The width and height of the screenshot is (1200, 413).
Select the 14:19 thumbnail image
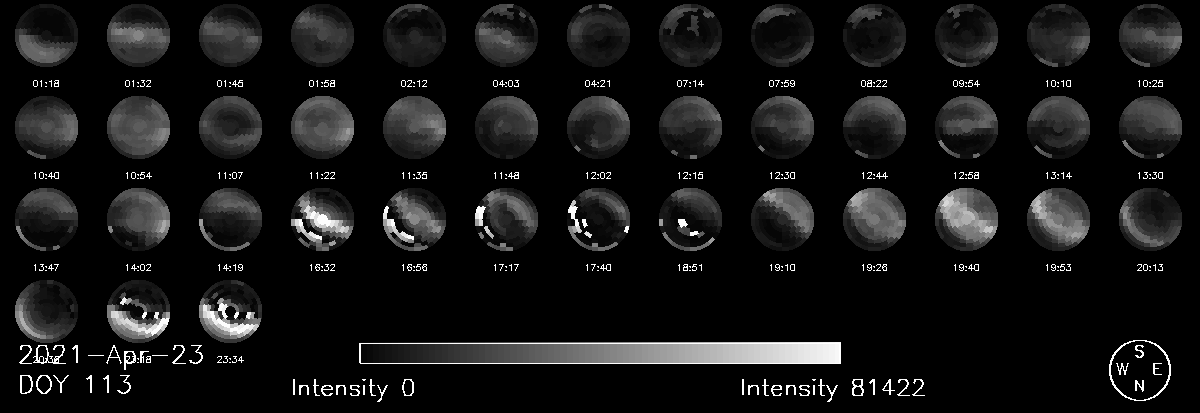[x=230, y=219]
